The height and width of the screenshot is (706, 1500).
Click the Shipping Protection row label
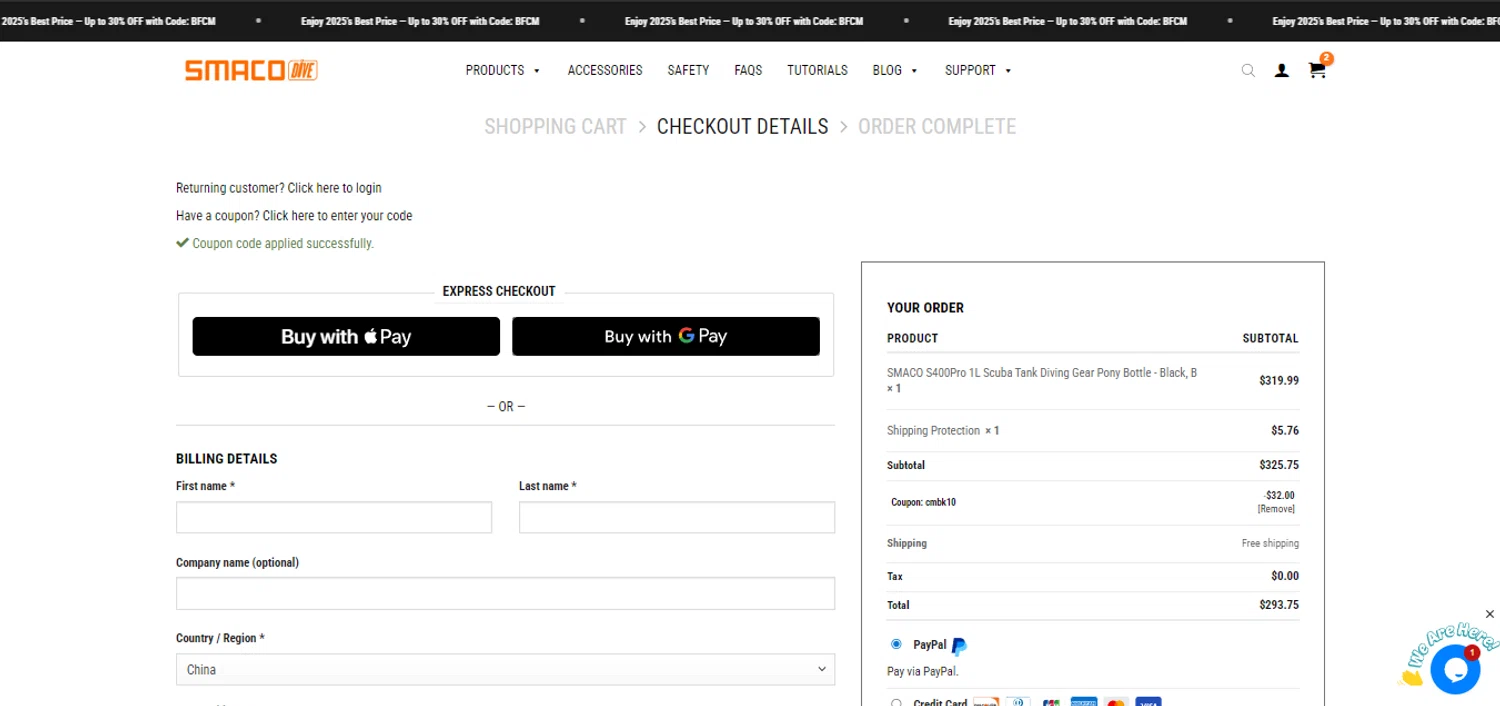pos(933,431)
